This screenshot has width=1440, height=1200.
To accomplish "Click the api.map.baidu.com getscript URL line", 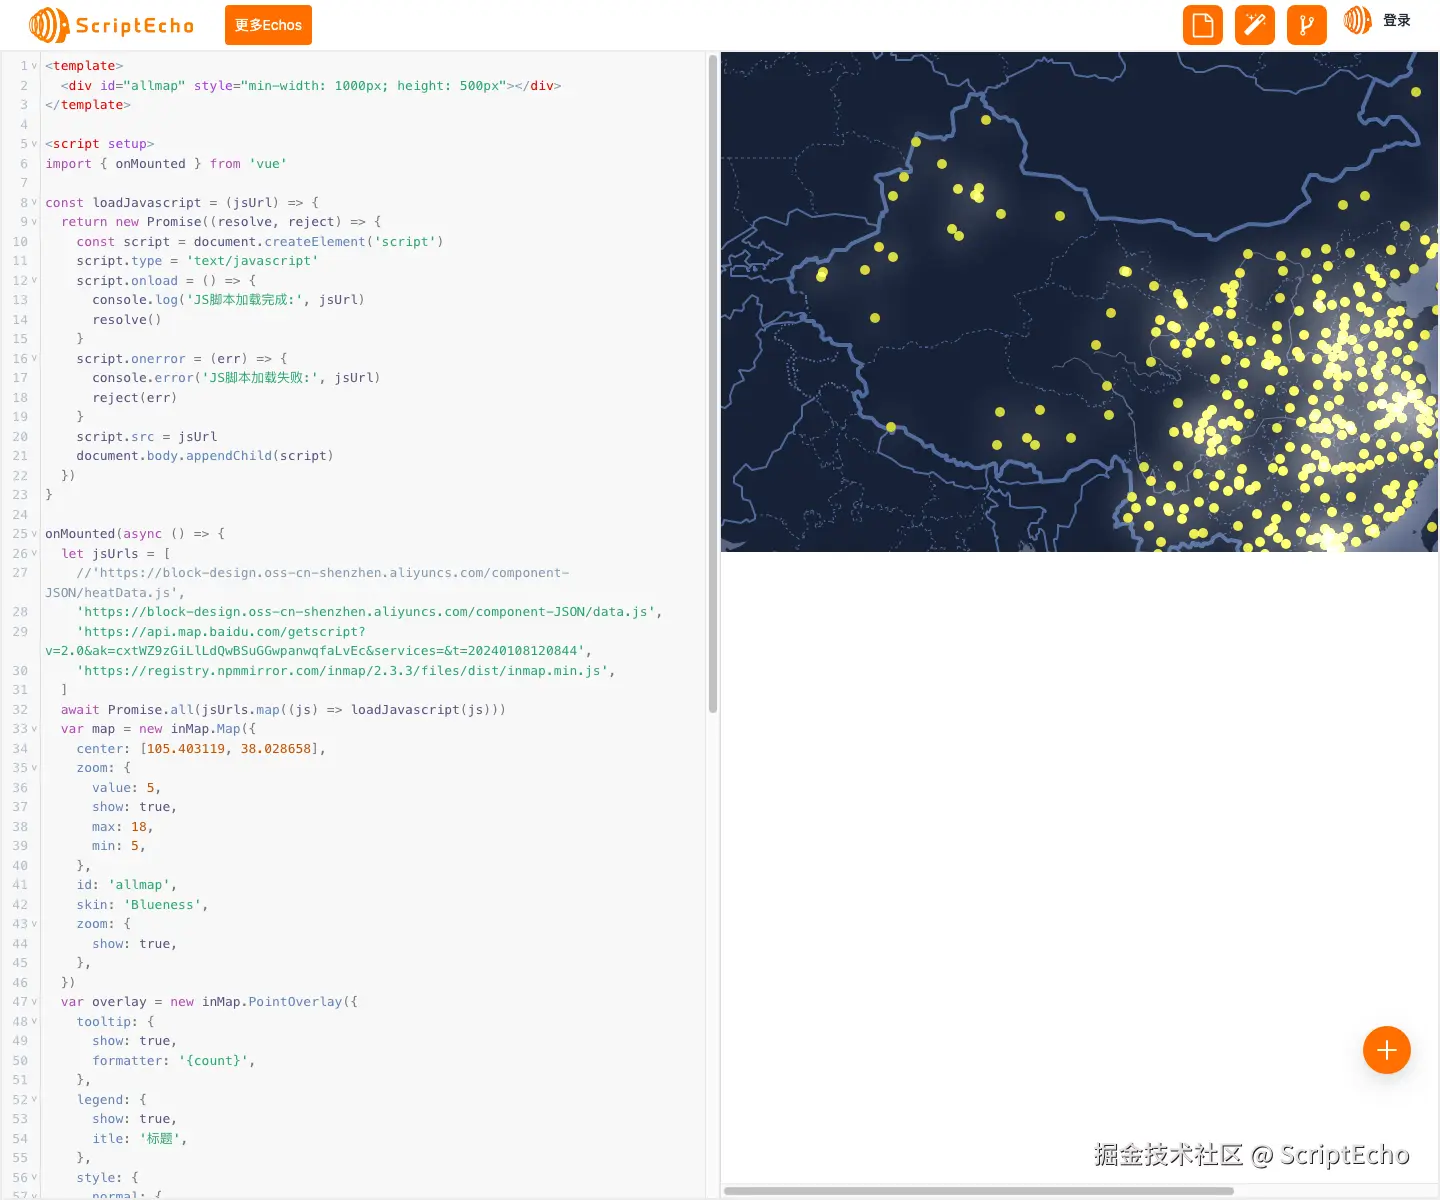I will coord(318,641).
